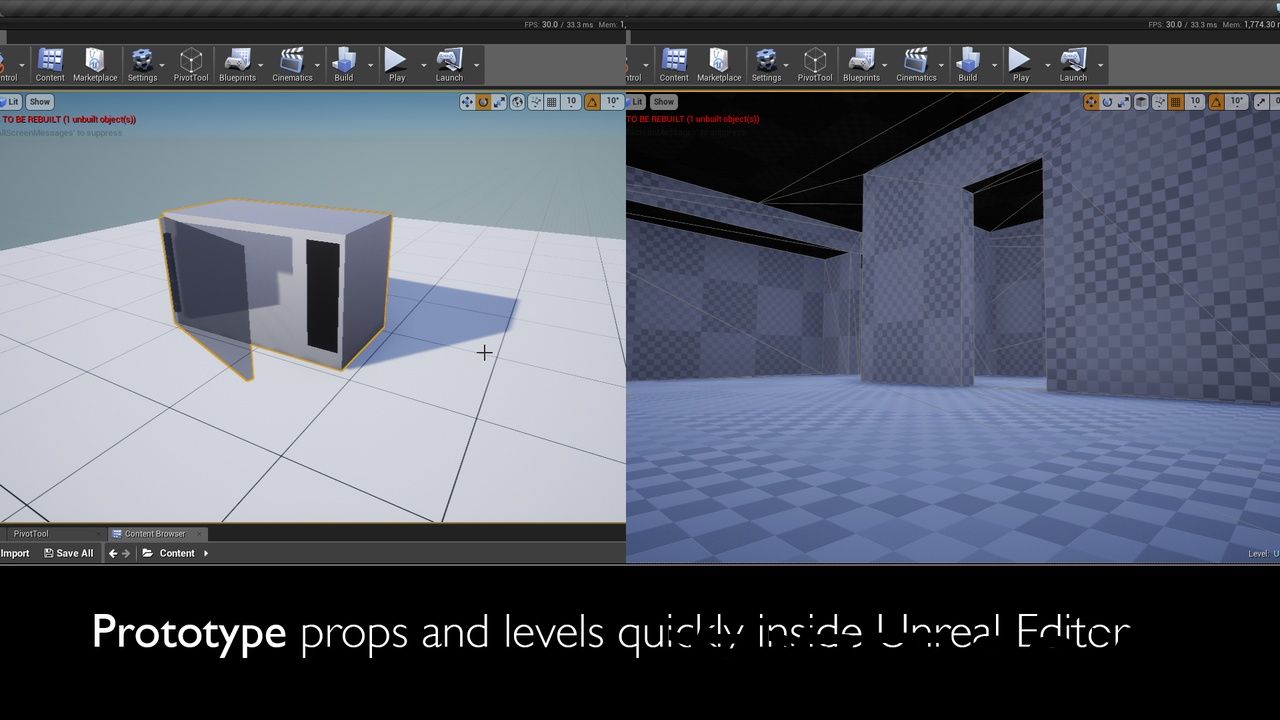The image size is (1280, 720).
Task: Open PivotTool in left editor toolbar
Action: point(191,64)
